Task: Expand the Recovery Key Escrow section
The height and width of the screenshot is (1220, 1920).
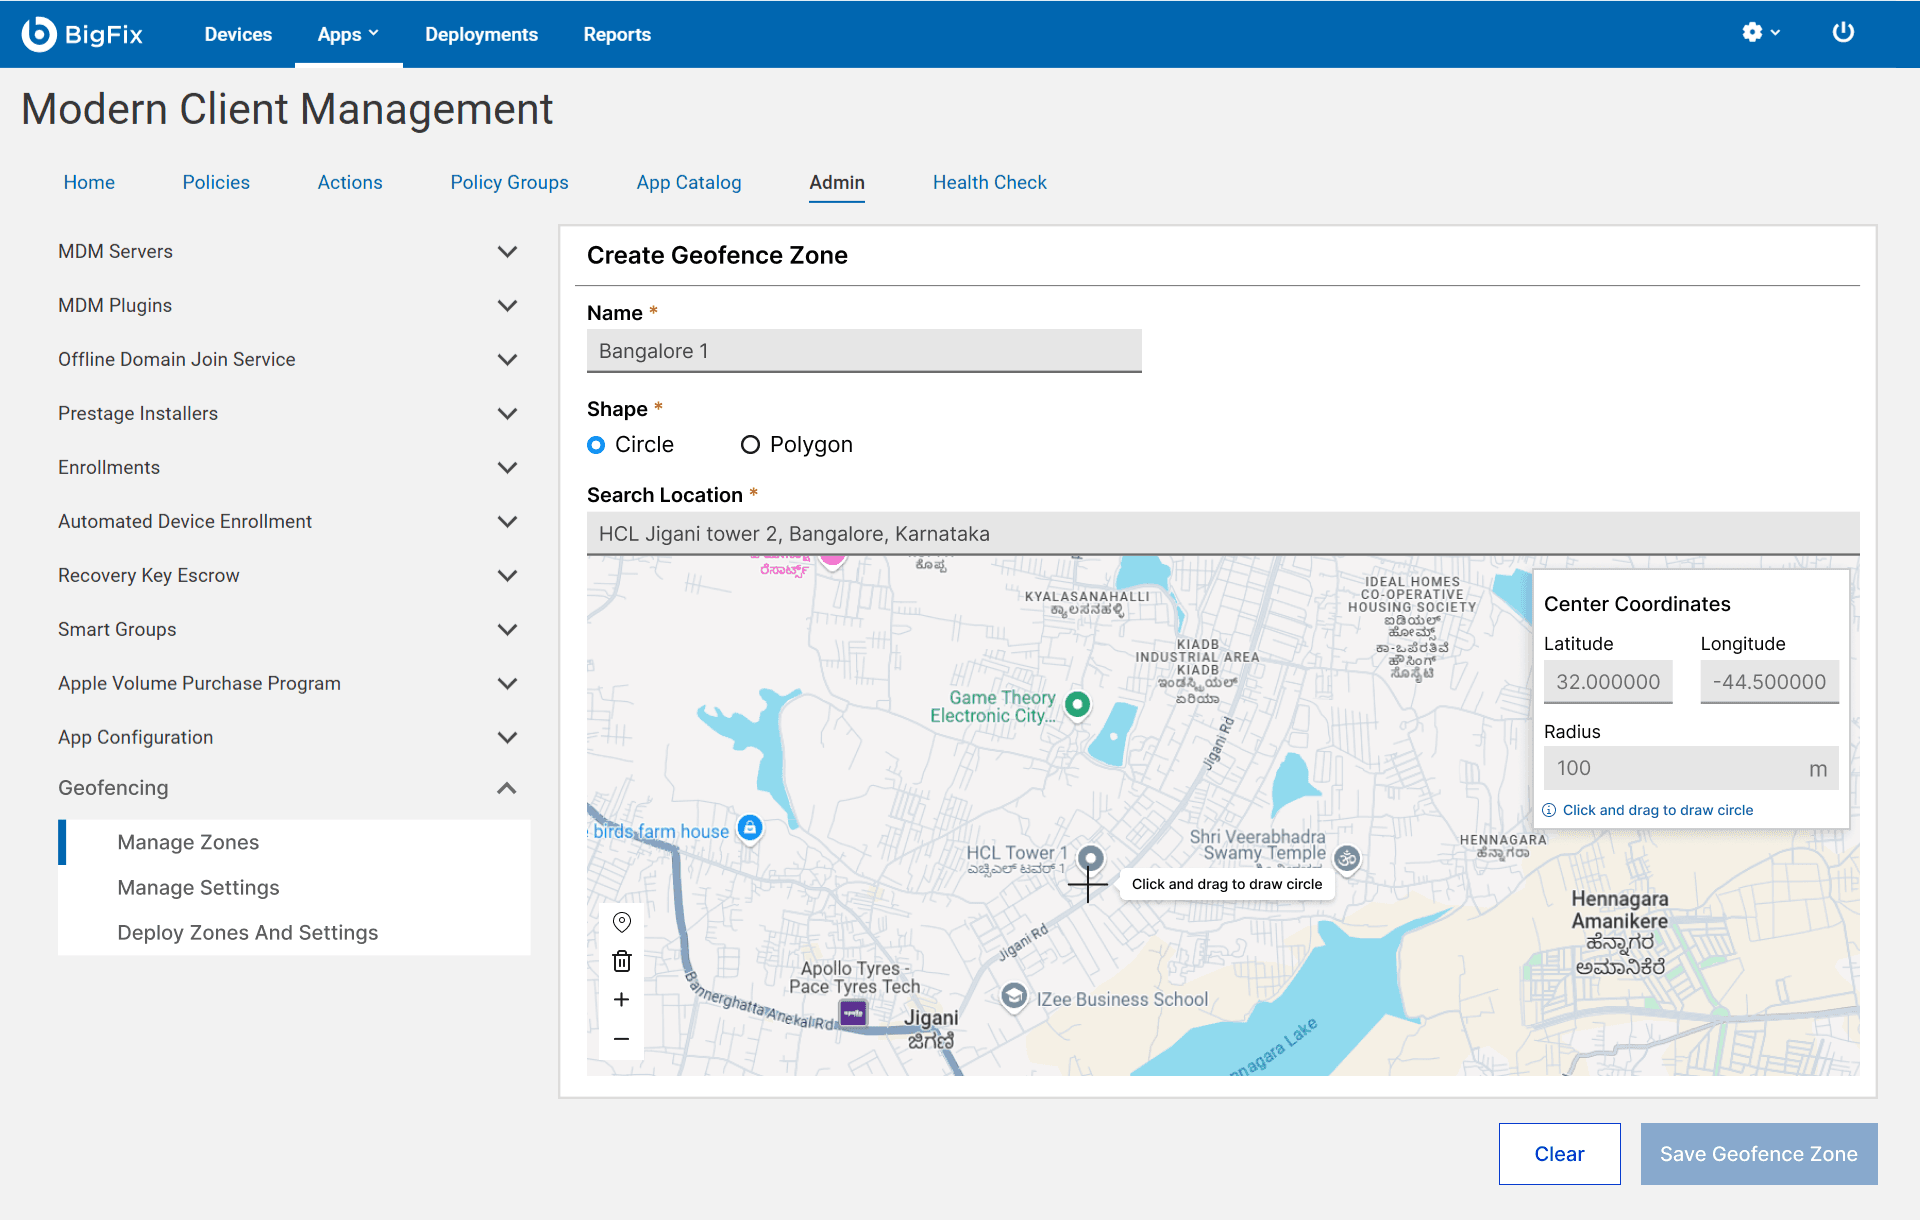Action: [x=507, y=576]
